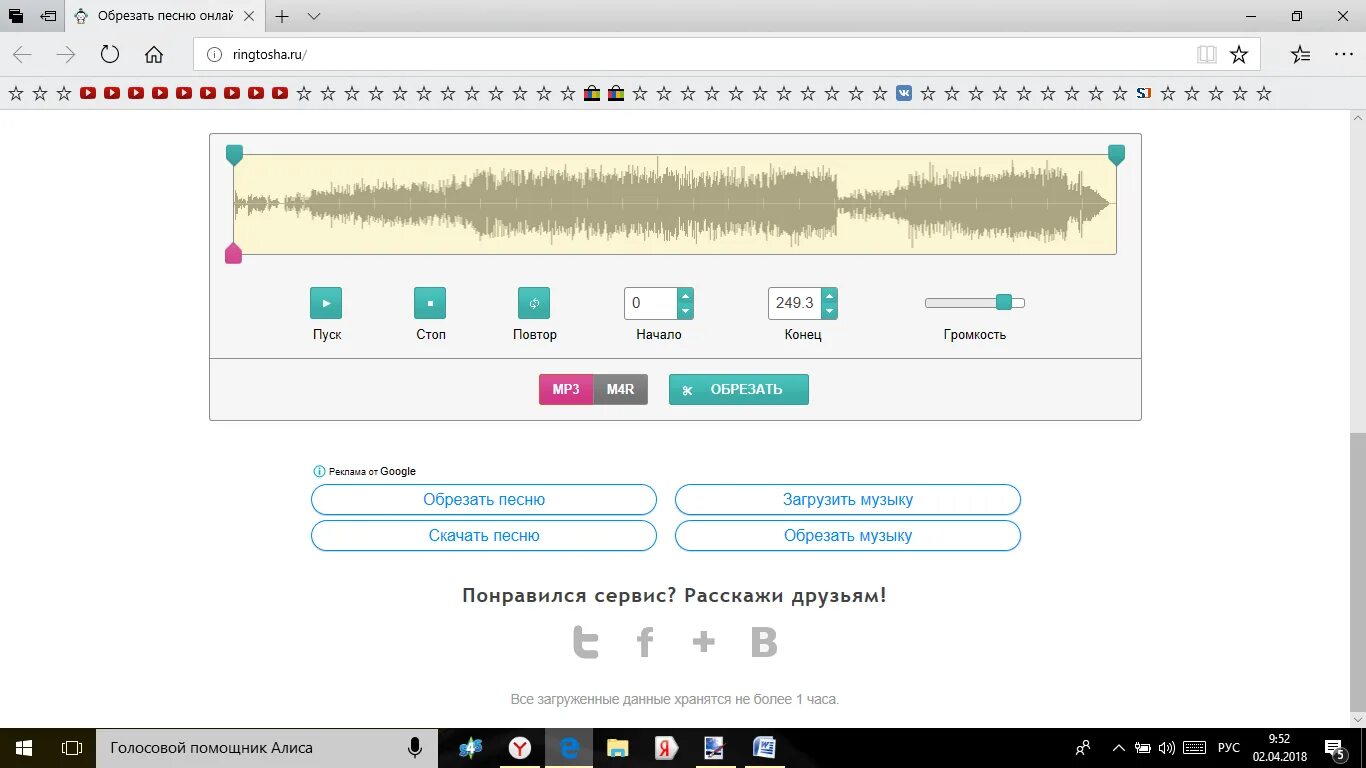Open the Скачать песню ad link

point(484,535)
